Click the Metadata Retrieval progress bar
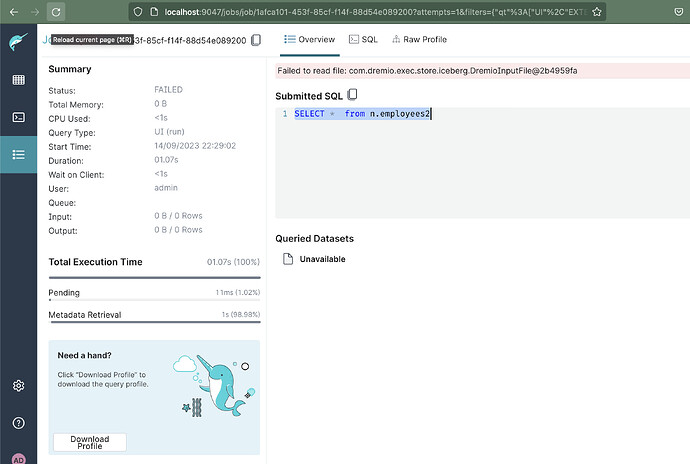 pos(154,322)
